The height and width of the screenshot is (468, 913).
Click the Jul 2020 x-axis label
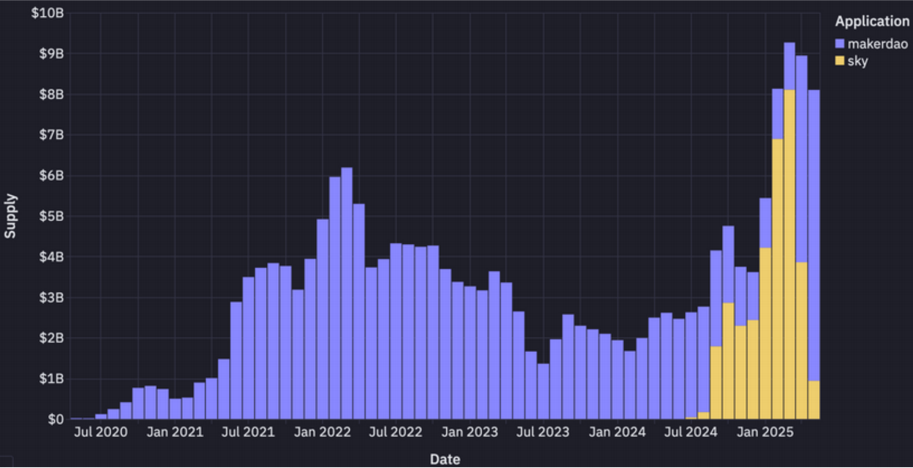click(100, 432)
